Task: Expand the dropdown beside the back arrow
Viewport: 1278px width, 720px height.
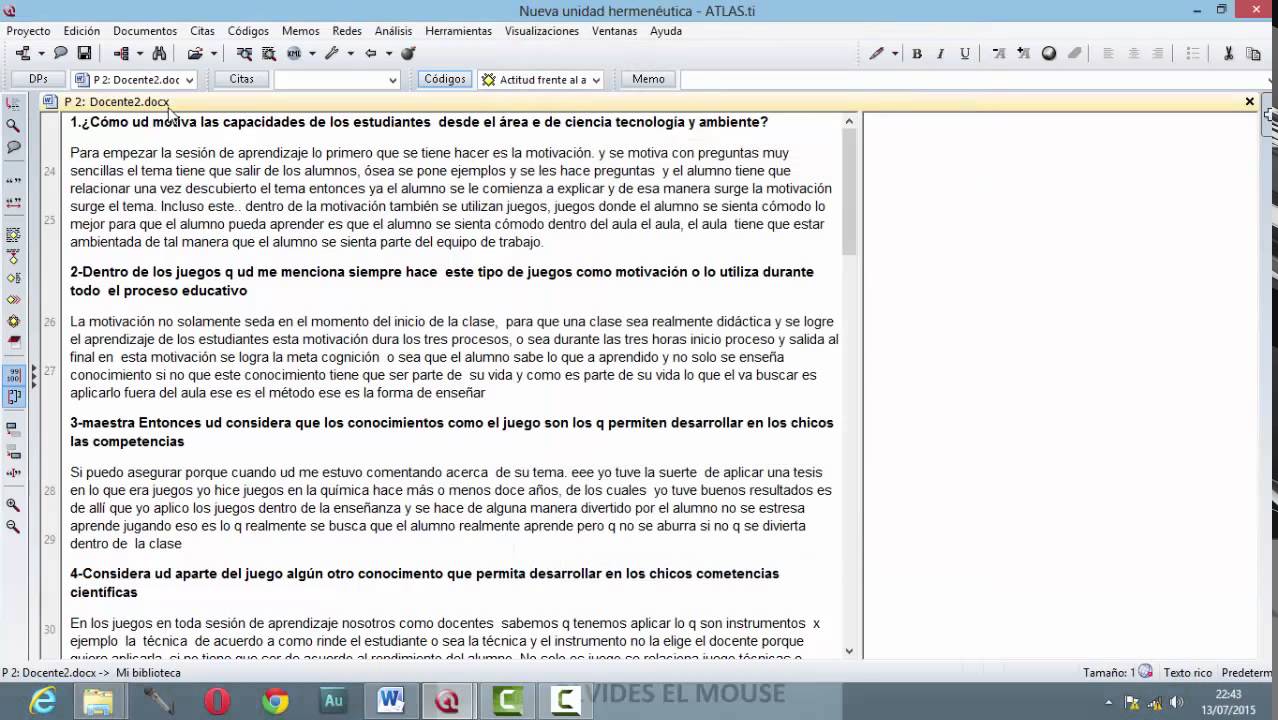Action: (389, 53)
